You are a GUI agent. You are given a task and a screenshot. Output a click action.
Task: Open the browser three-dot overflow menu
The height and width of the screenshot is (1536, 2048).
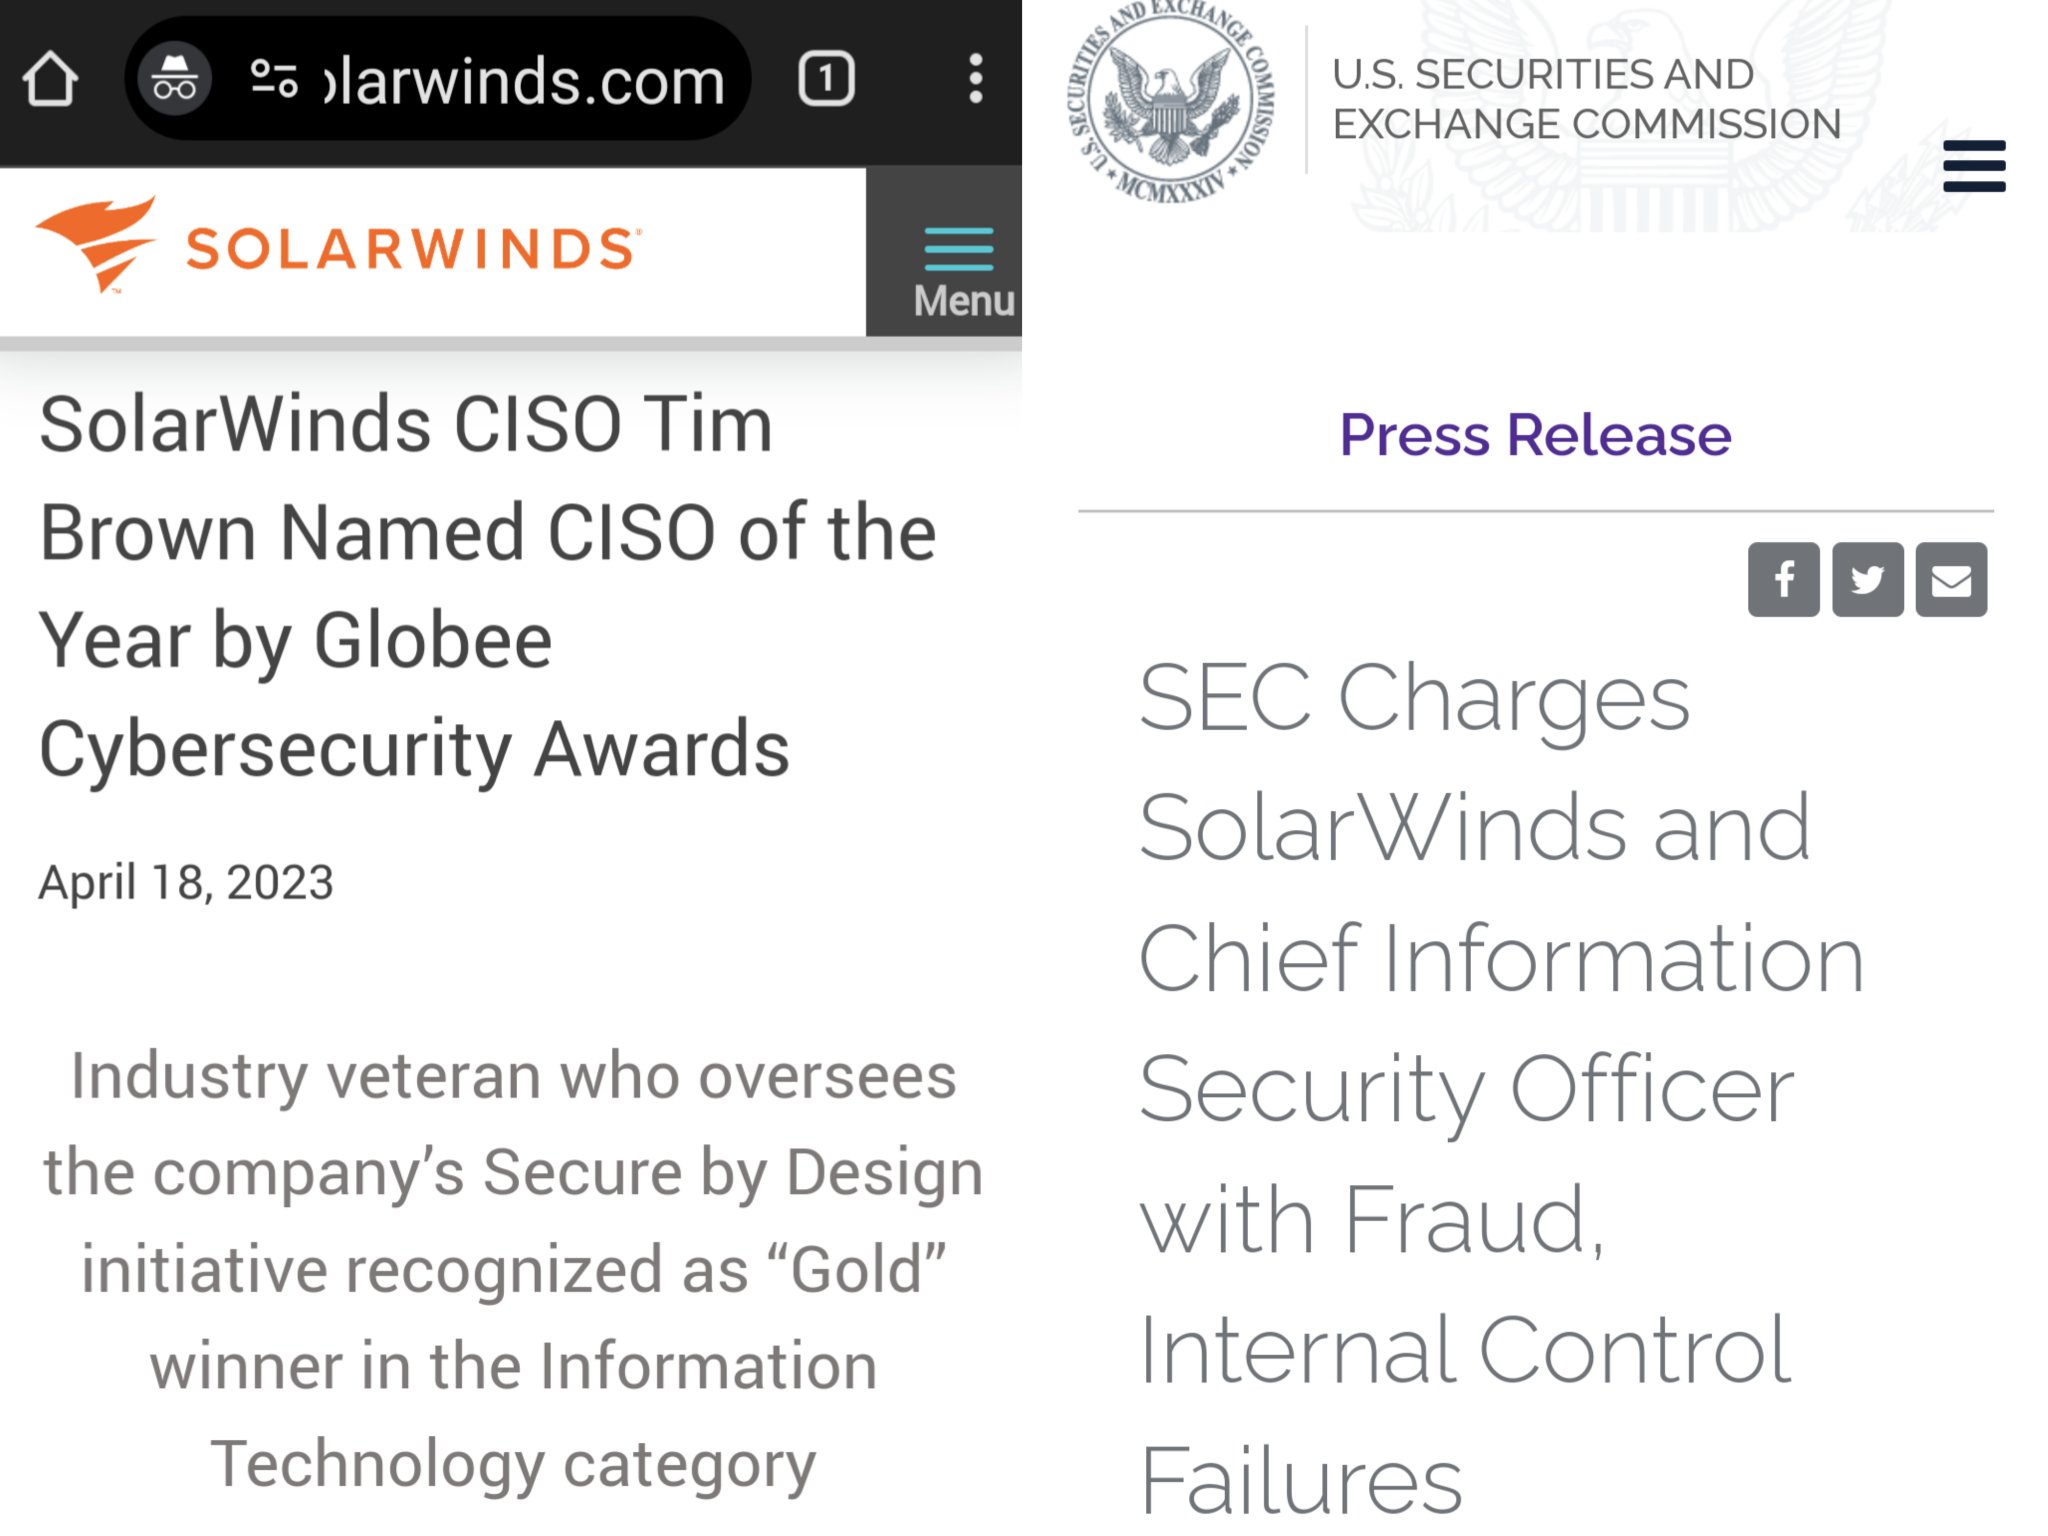click(976, 79)
